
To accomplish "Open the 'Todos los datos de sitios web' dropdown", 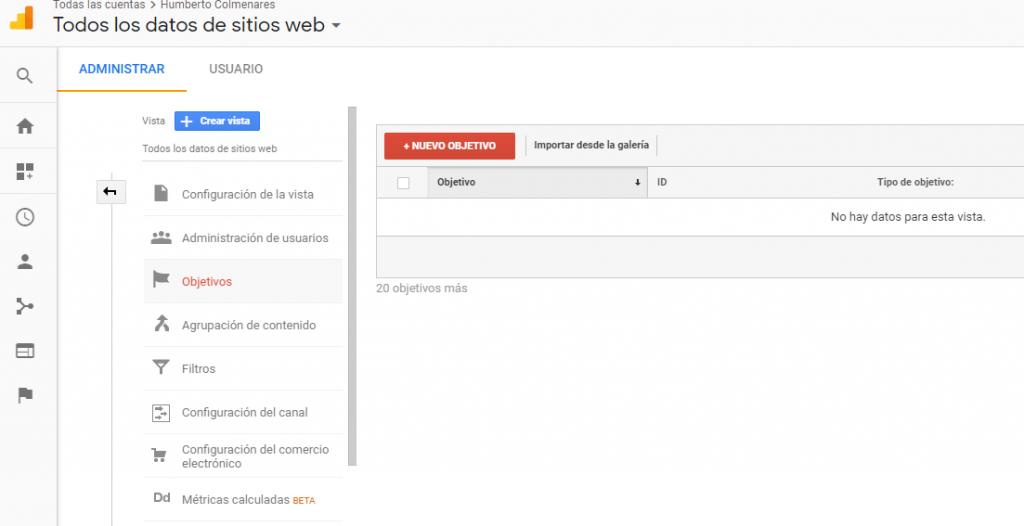I will 196,25.
